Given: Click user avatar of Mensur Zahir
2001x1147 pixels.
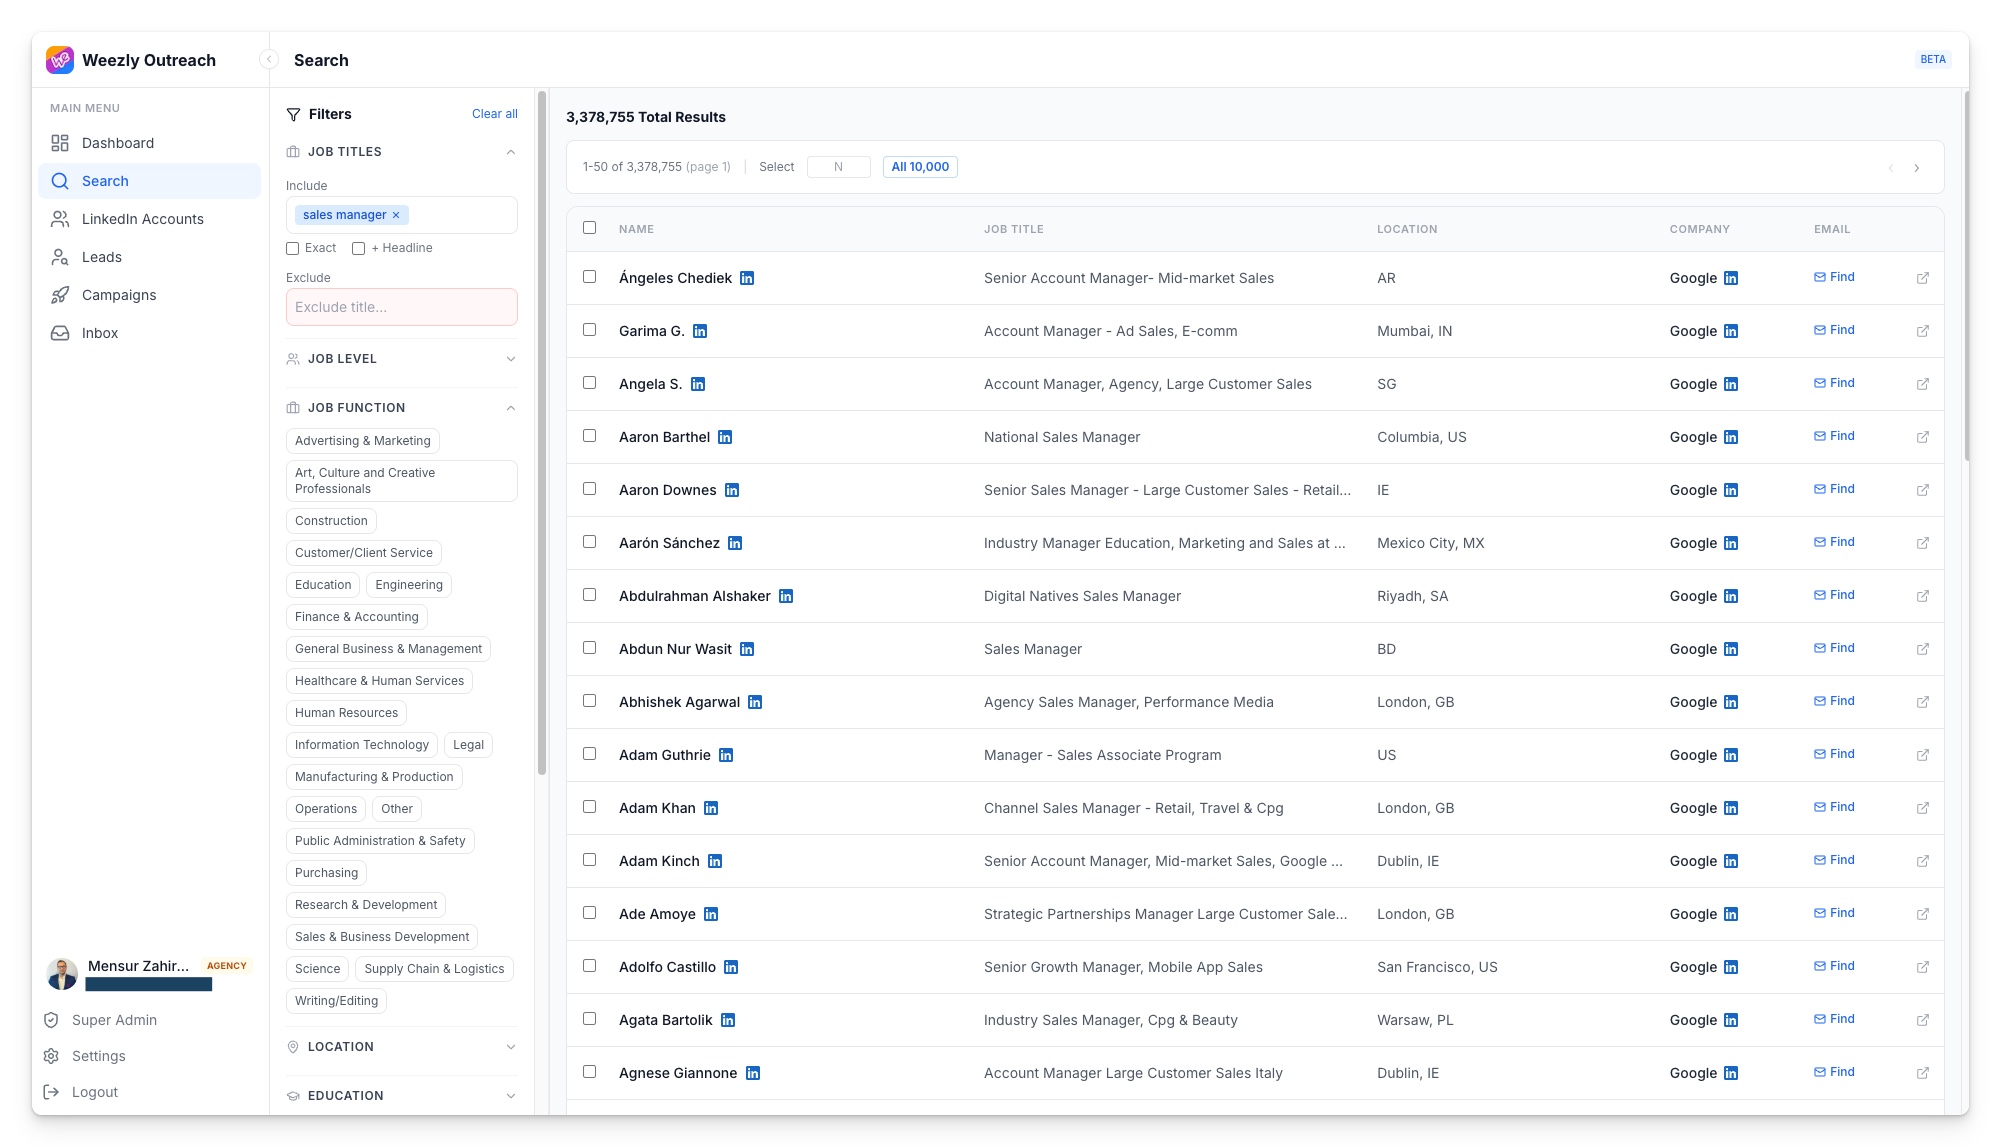Looking at the screenshot, I should (62, 974).
